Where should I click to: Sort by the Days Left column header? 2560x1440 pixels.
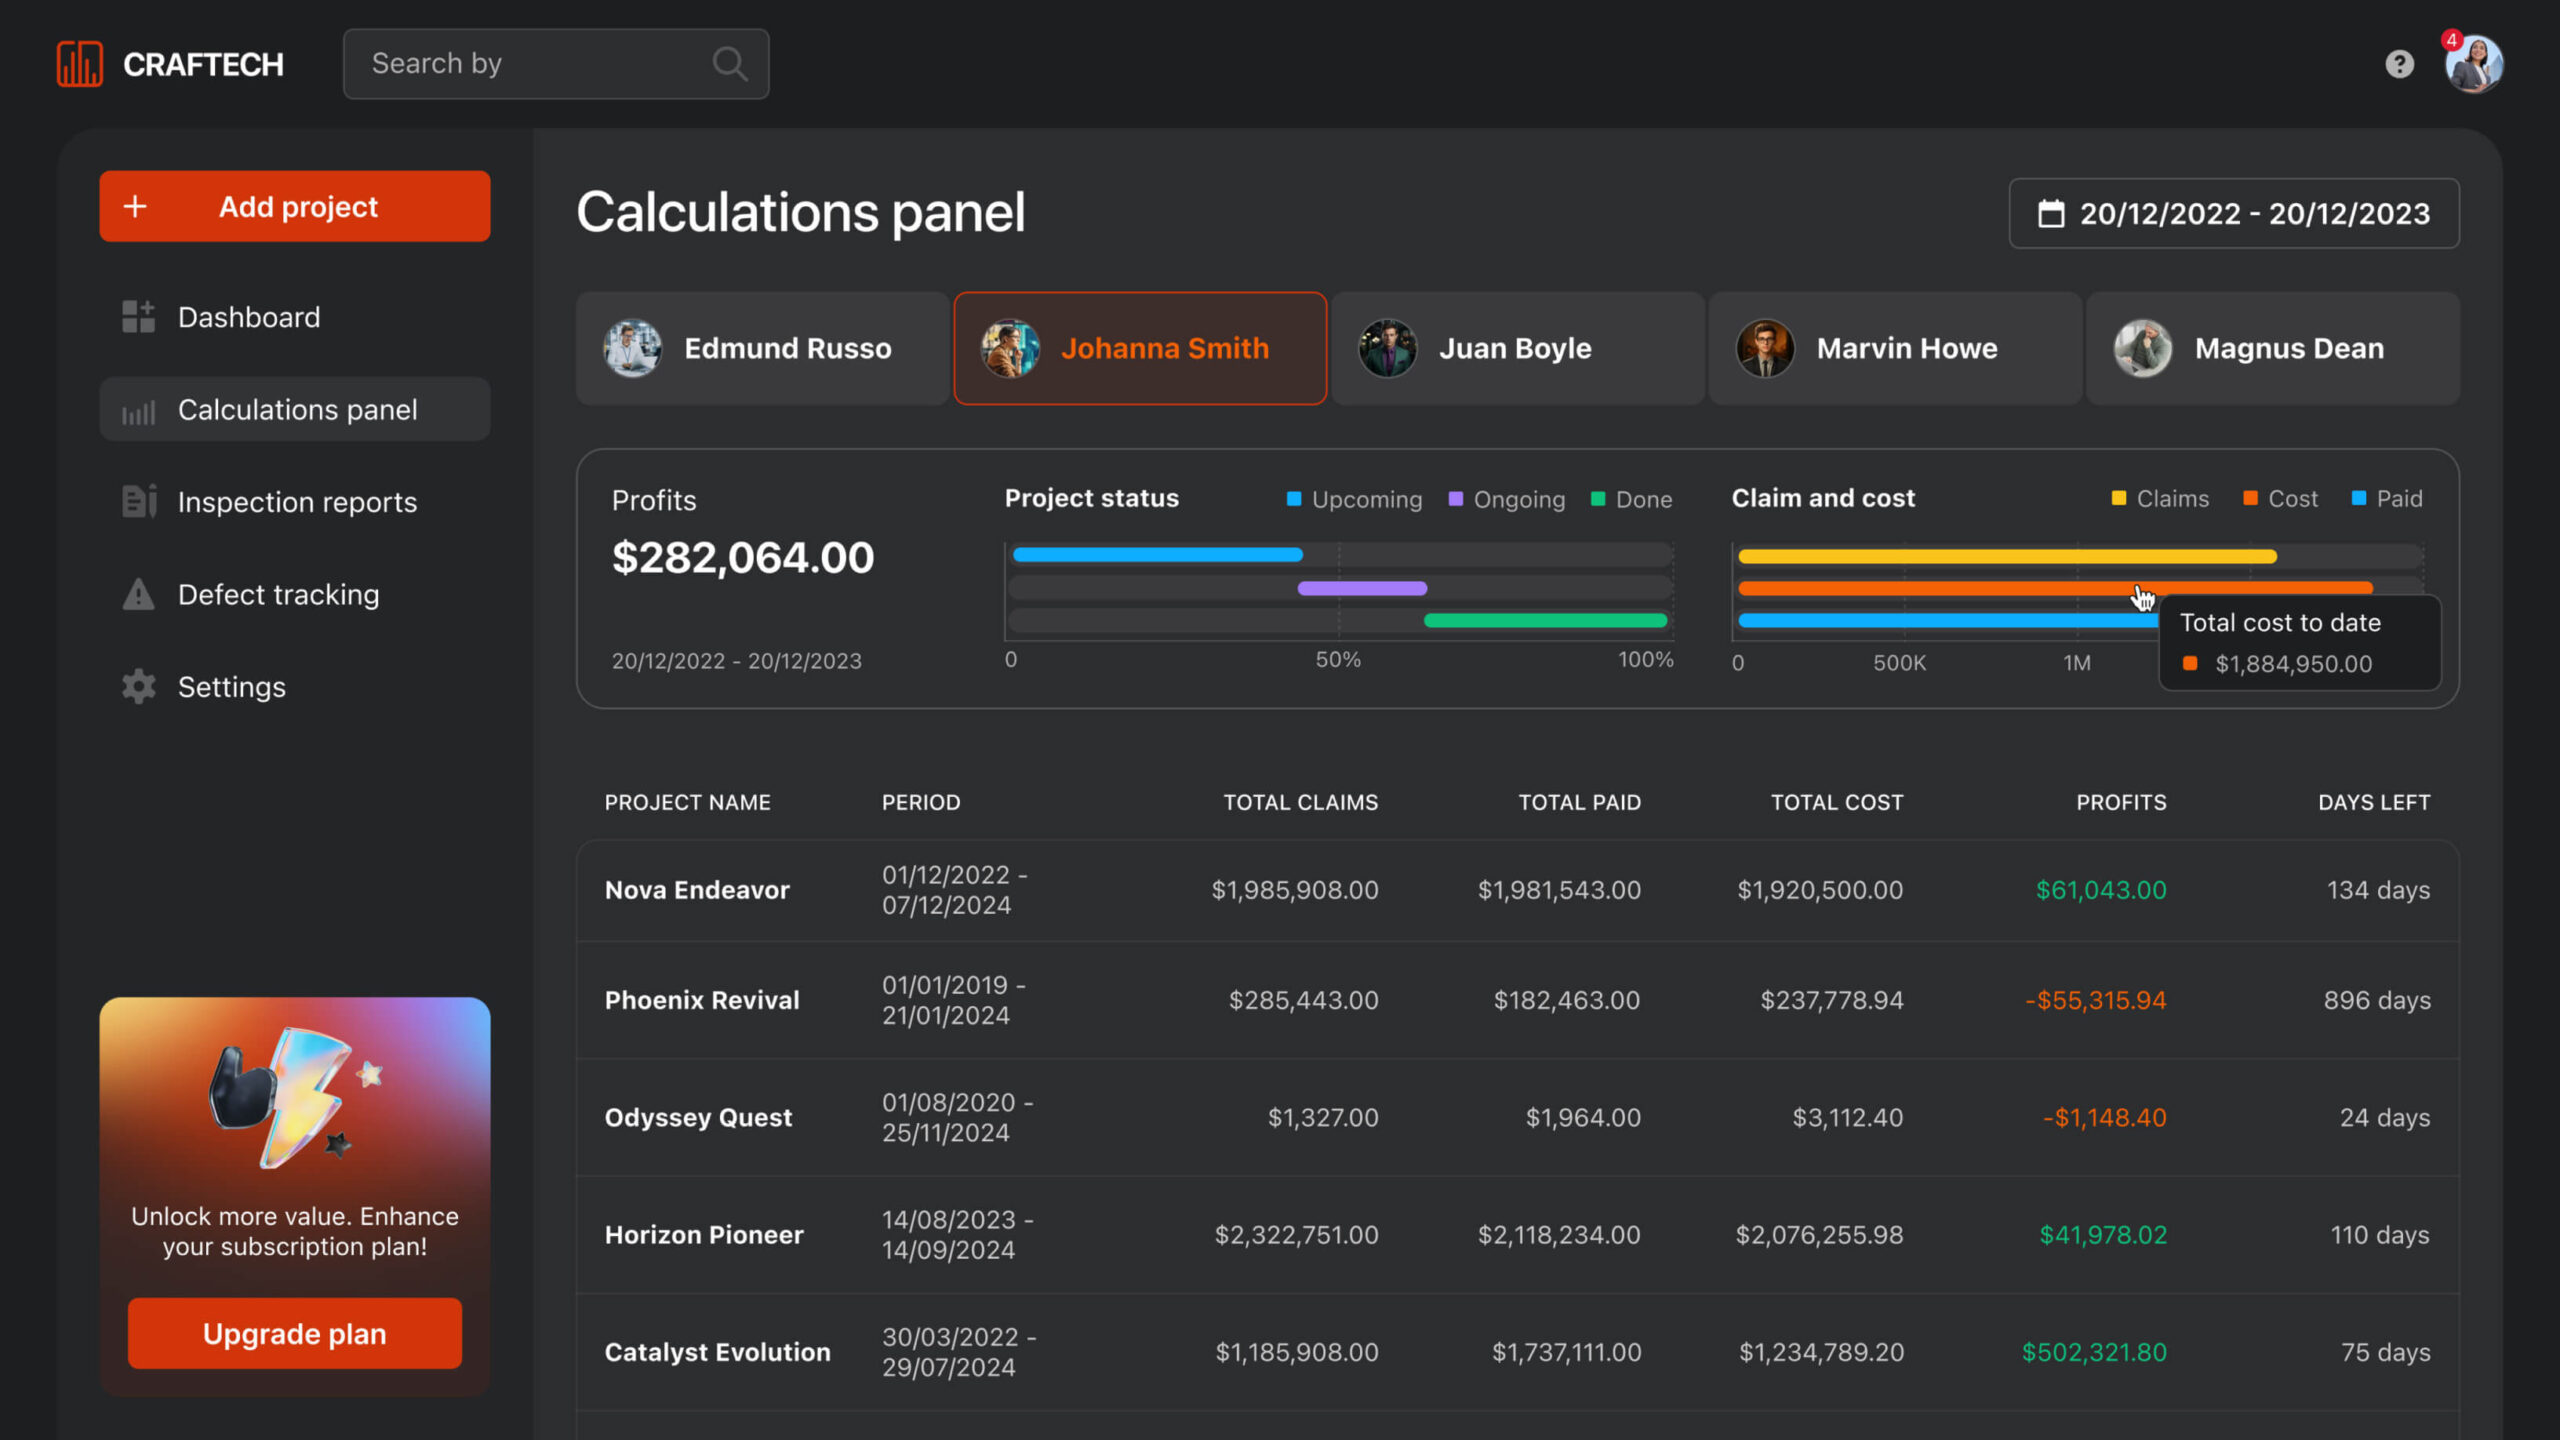click(x=2373, y=802)
